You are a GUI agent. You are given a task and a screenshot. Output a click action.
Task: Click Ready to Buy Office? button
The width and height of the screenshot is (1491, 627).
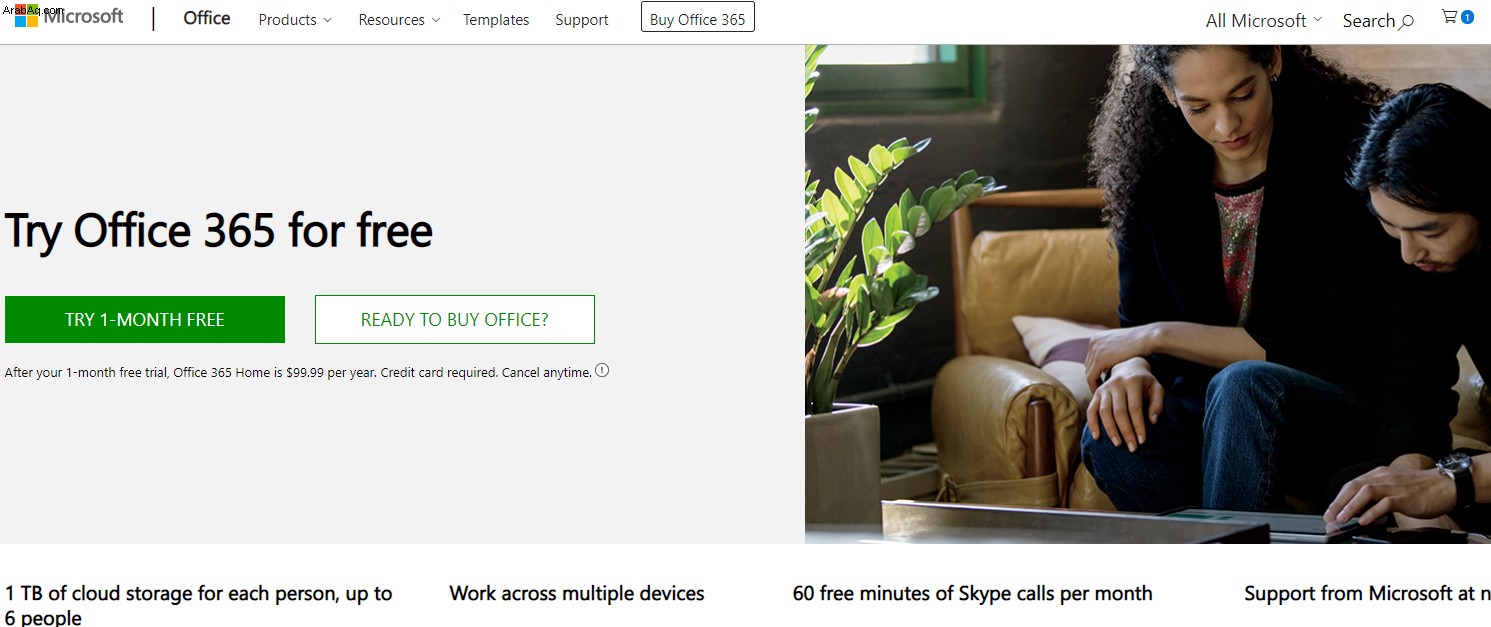pos(455,319)
